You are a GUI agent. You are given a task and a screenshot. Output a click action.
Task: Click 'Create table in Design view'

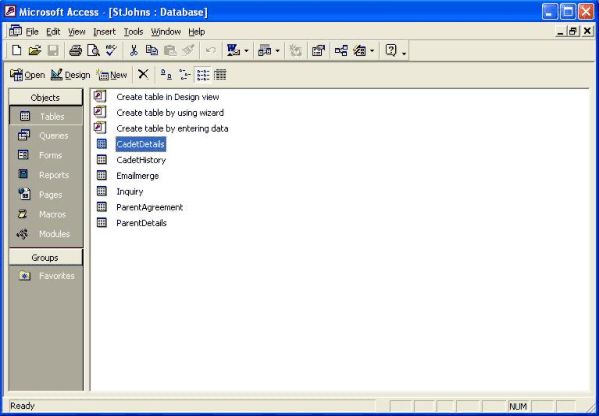click(168, 97)
